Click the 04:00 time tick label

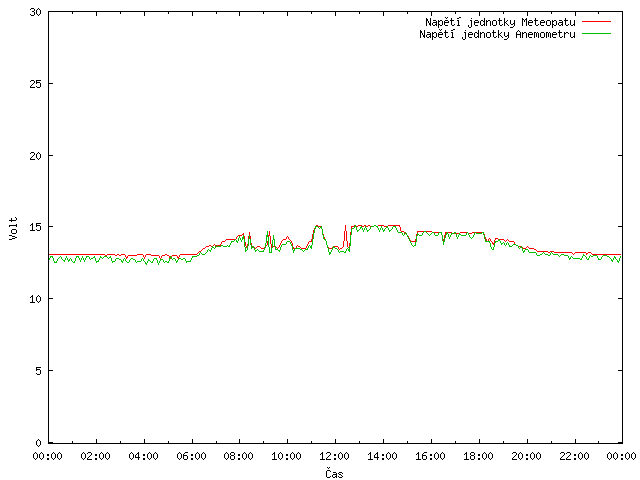tap(143, 456)
